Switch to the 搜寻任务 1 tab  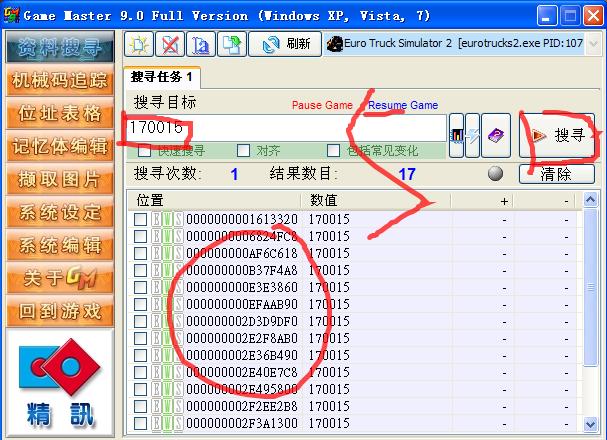click(x=162, y=77)
